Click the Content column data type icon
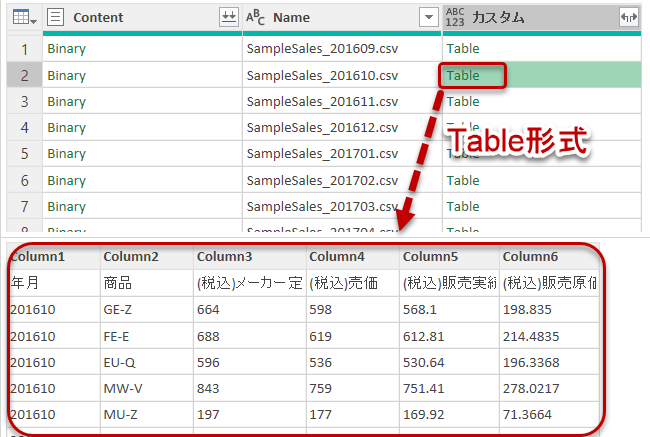 [x=55, y=17]
